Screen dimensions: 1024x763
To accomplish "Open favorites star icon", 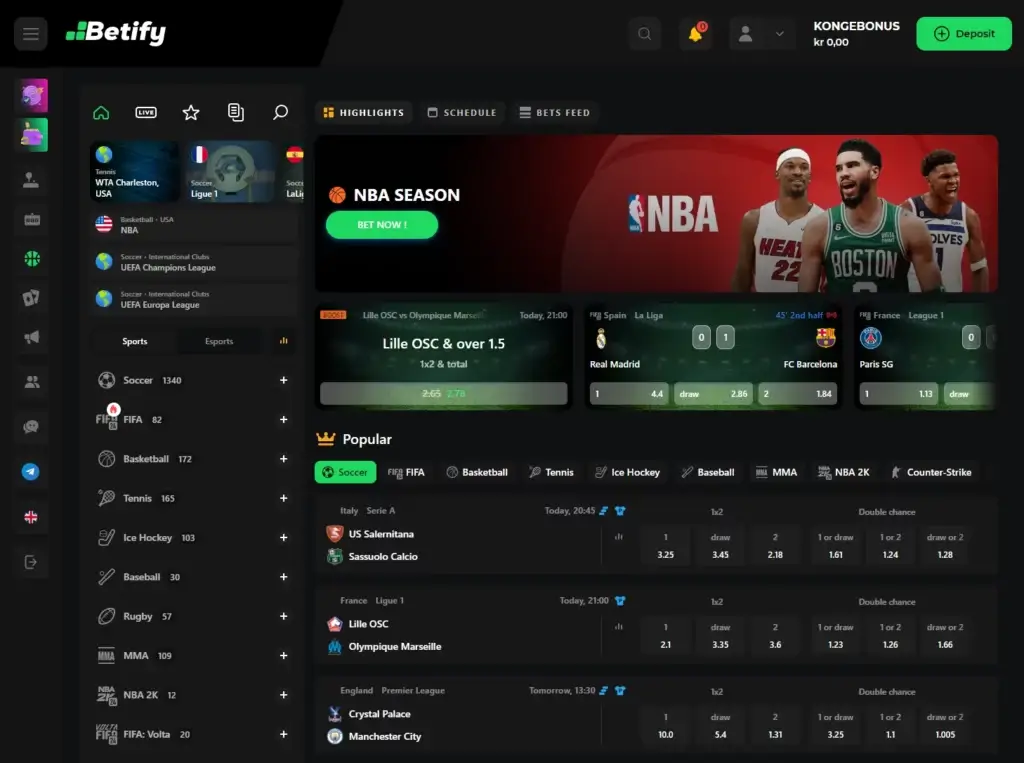I will pos(191,112).
